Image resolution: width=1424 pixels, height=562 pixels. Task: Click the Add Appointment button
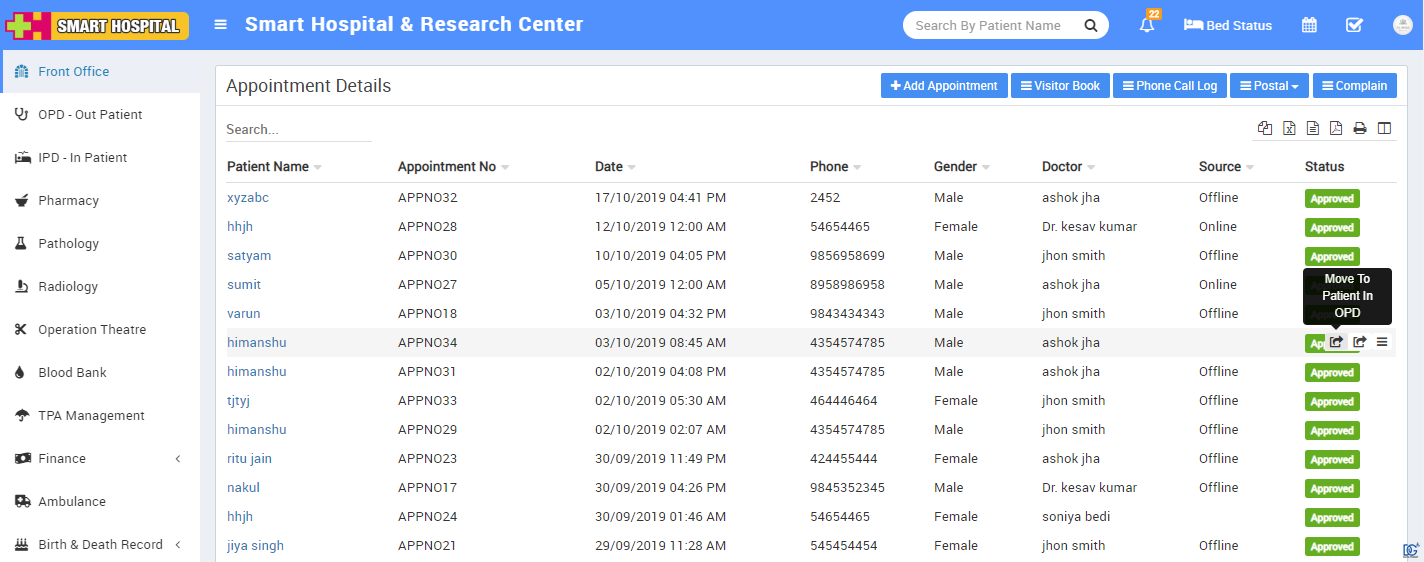943,86
